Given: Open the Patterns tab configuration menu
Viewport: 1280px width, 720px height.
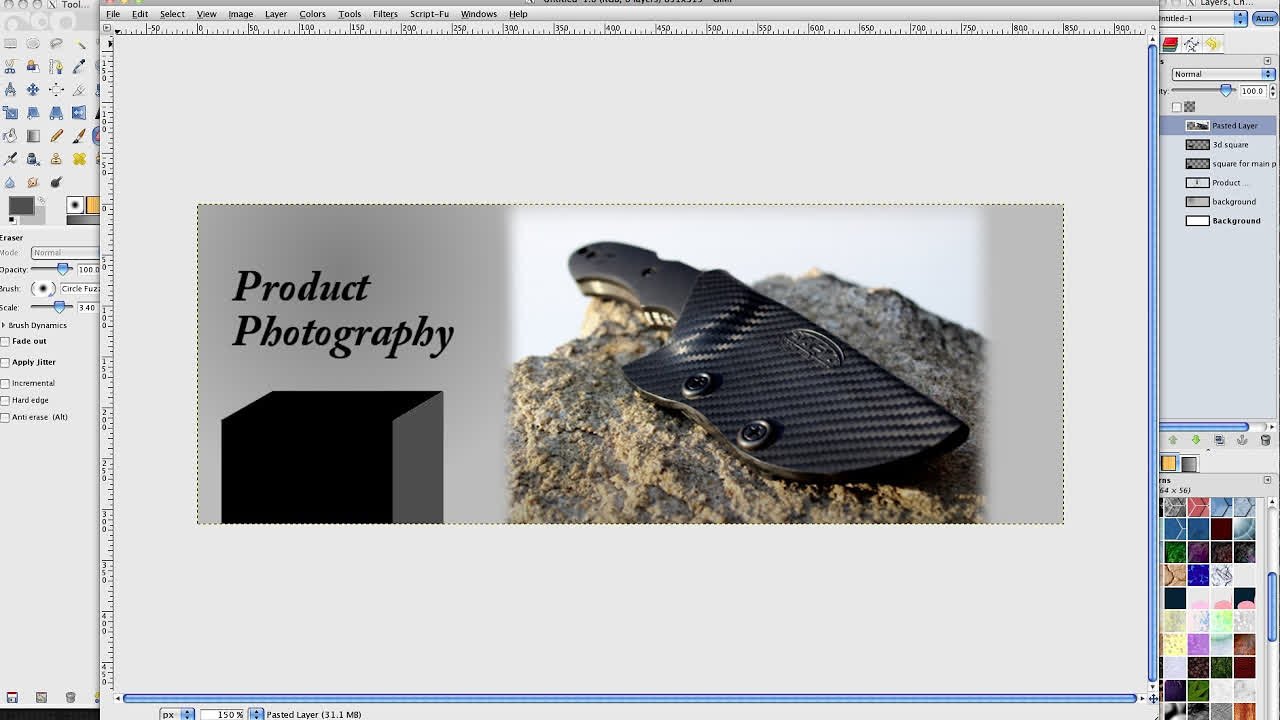Looking at the screenshot, I should click(1267, 480).
